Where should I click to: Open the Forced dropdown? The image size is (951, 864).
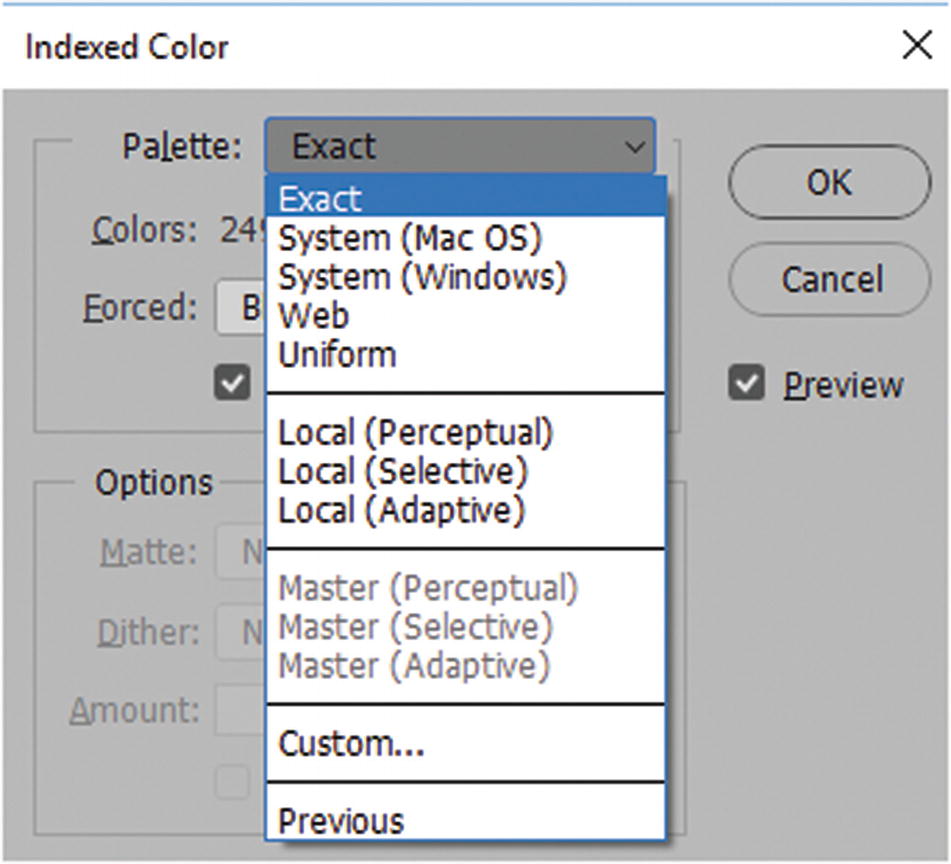coord(241,308)
